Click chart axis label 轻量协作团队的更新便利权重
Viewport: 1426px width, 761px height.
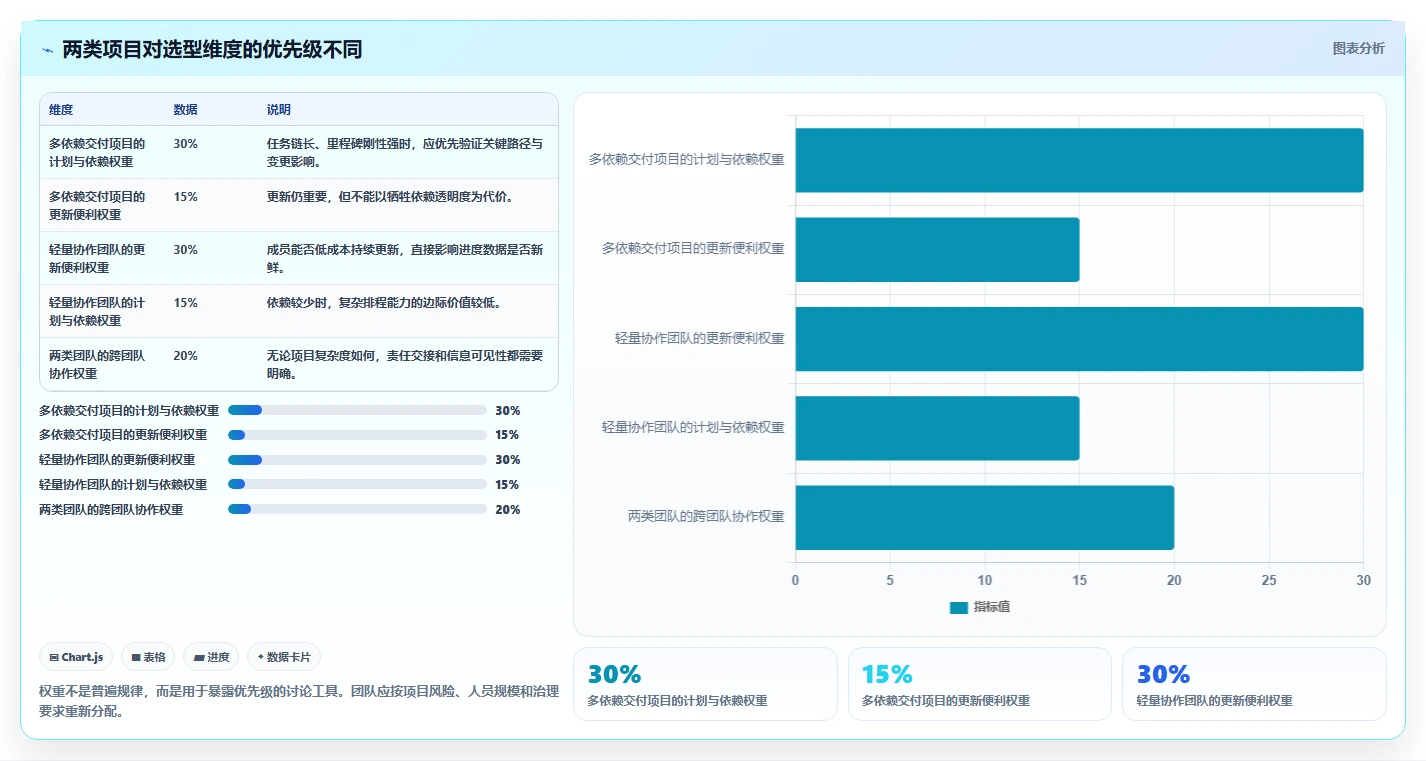700,339
